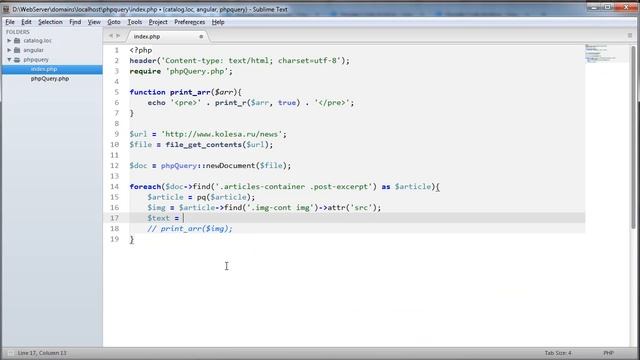The width and height of the screenshot is (640, 360).
Task: Click the FOLDERS sidebar heading
Action: (x=18, y=31)
